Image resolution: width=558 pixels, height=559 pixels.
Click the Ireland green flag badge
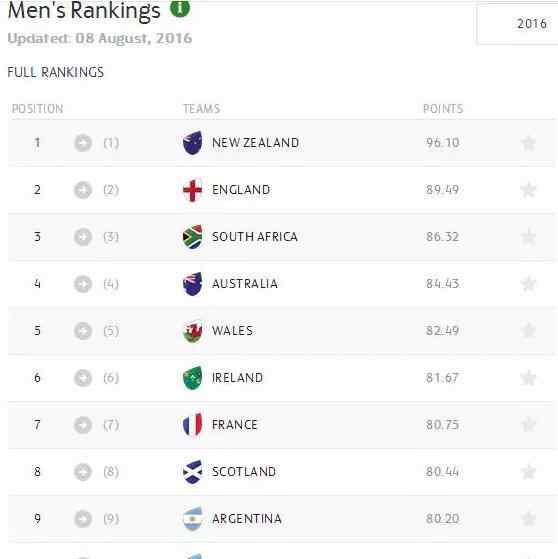click(192, 378)
